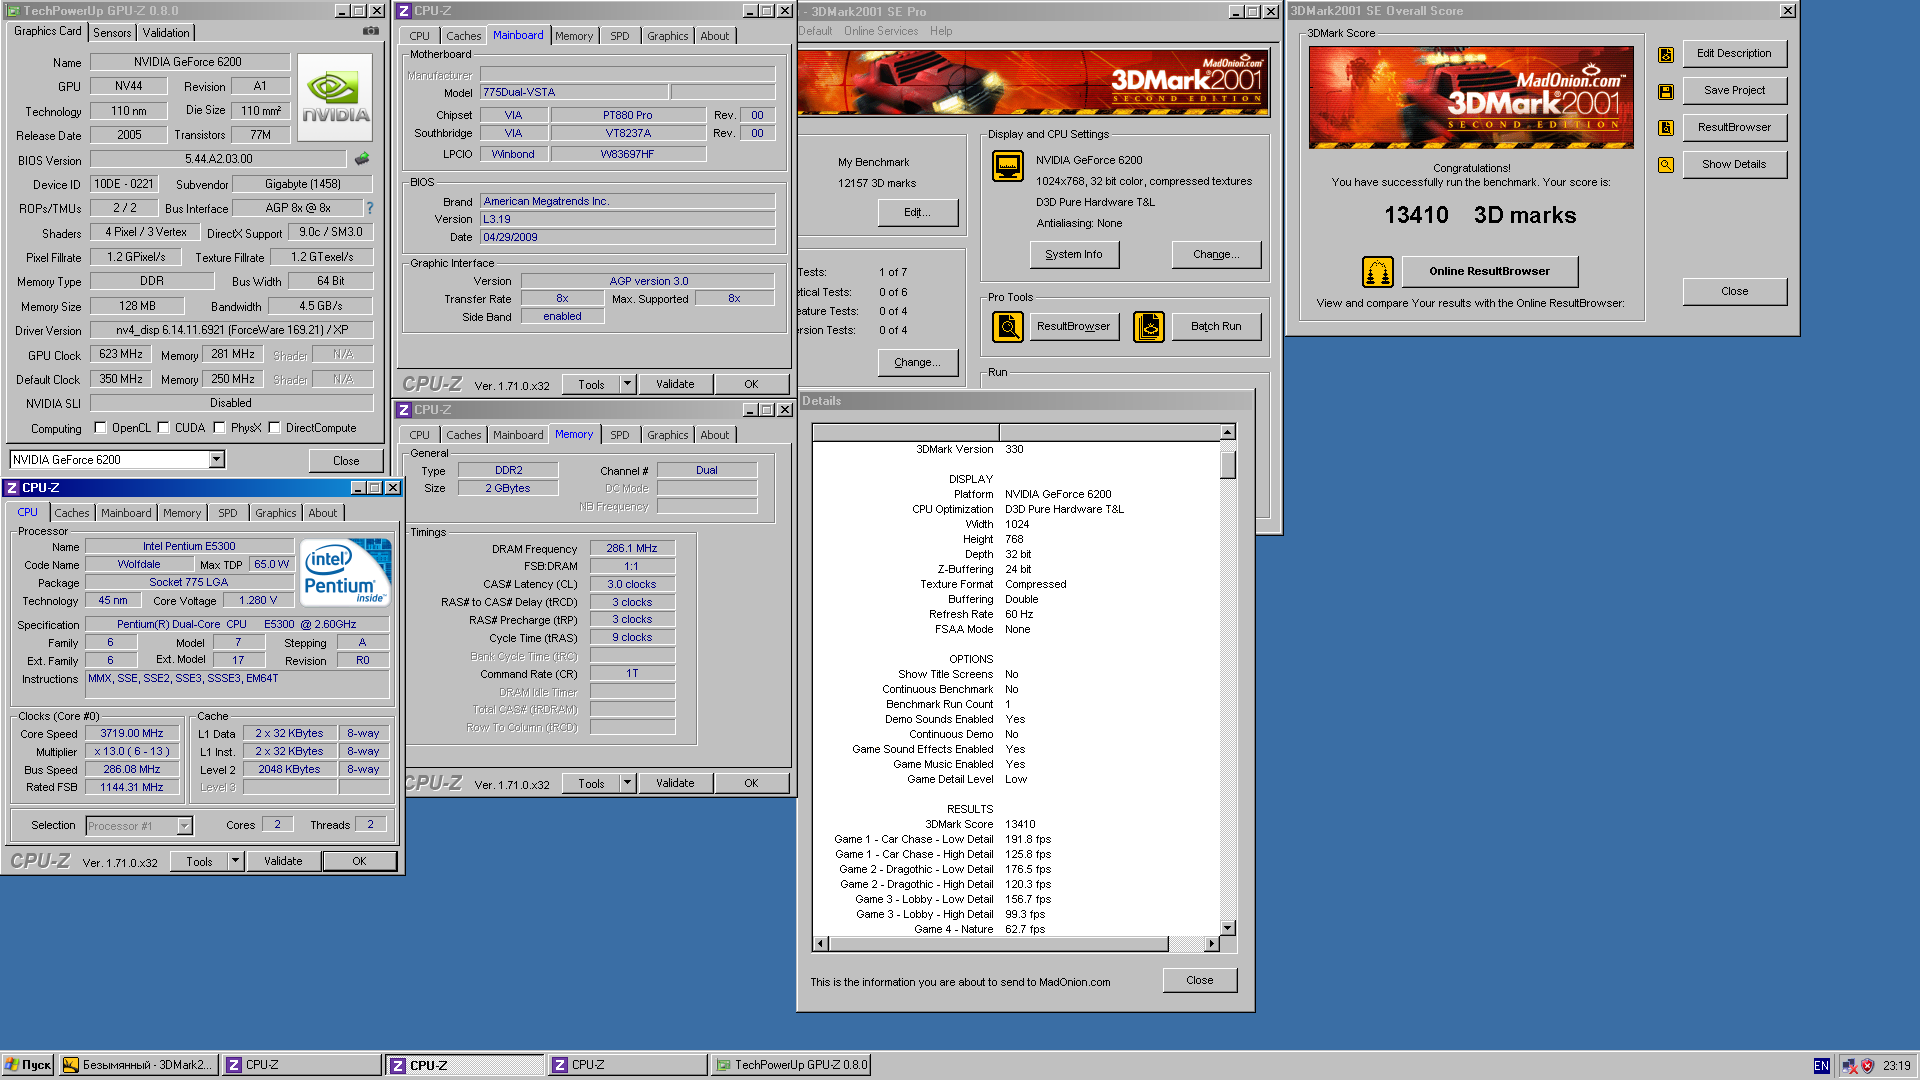This screenshot has width=1920, height=1080.
Task: Click the BIOS save chip icon in GPU-Z
Action: click(362, 159)
